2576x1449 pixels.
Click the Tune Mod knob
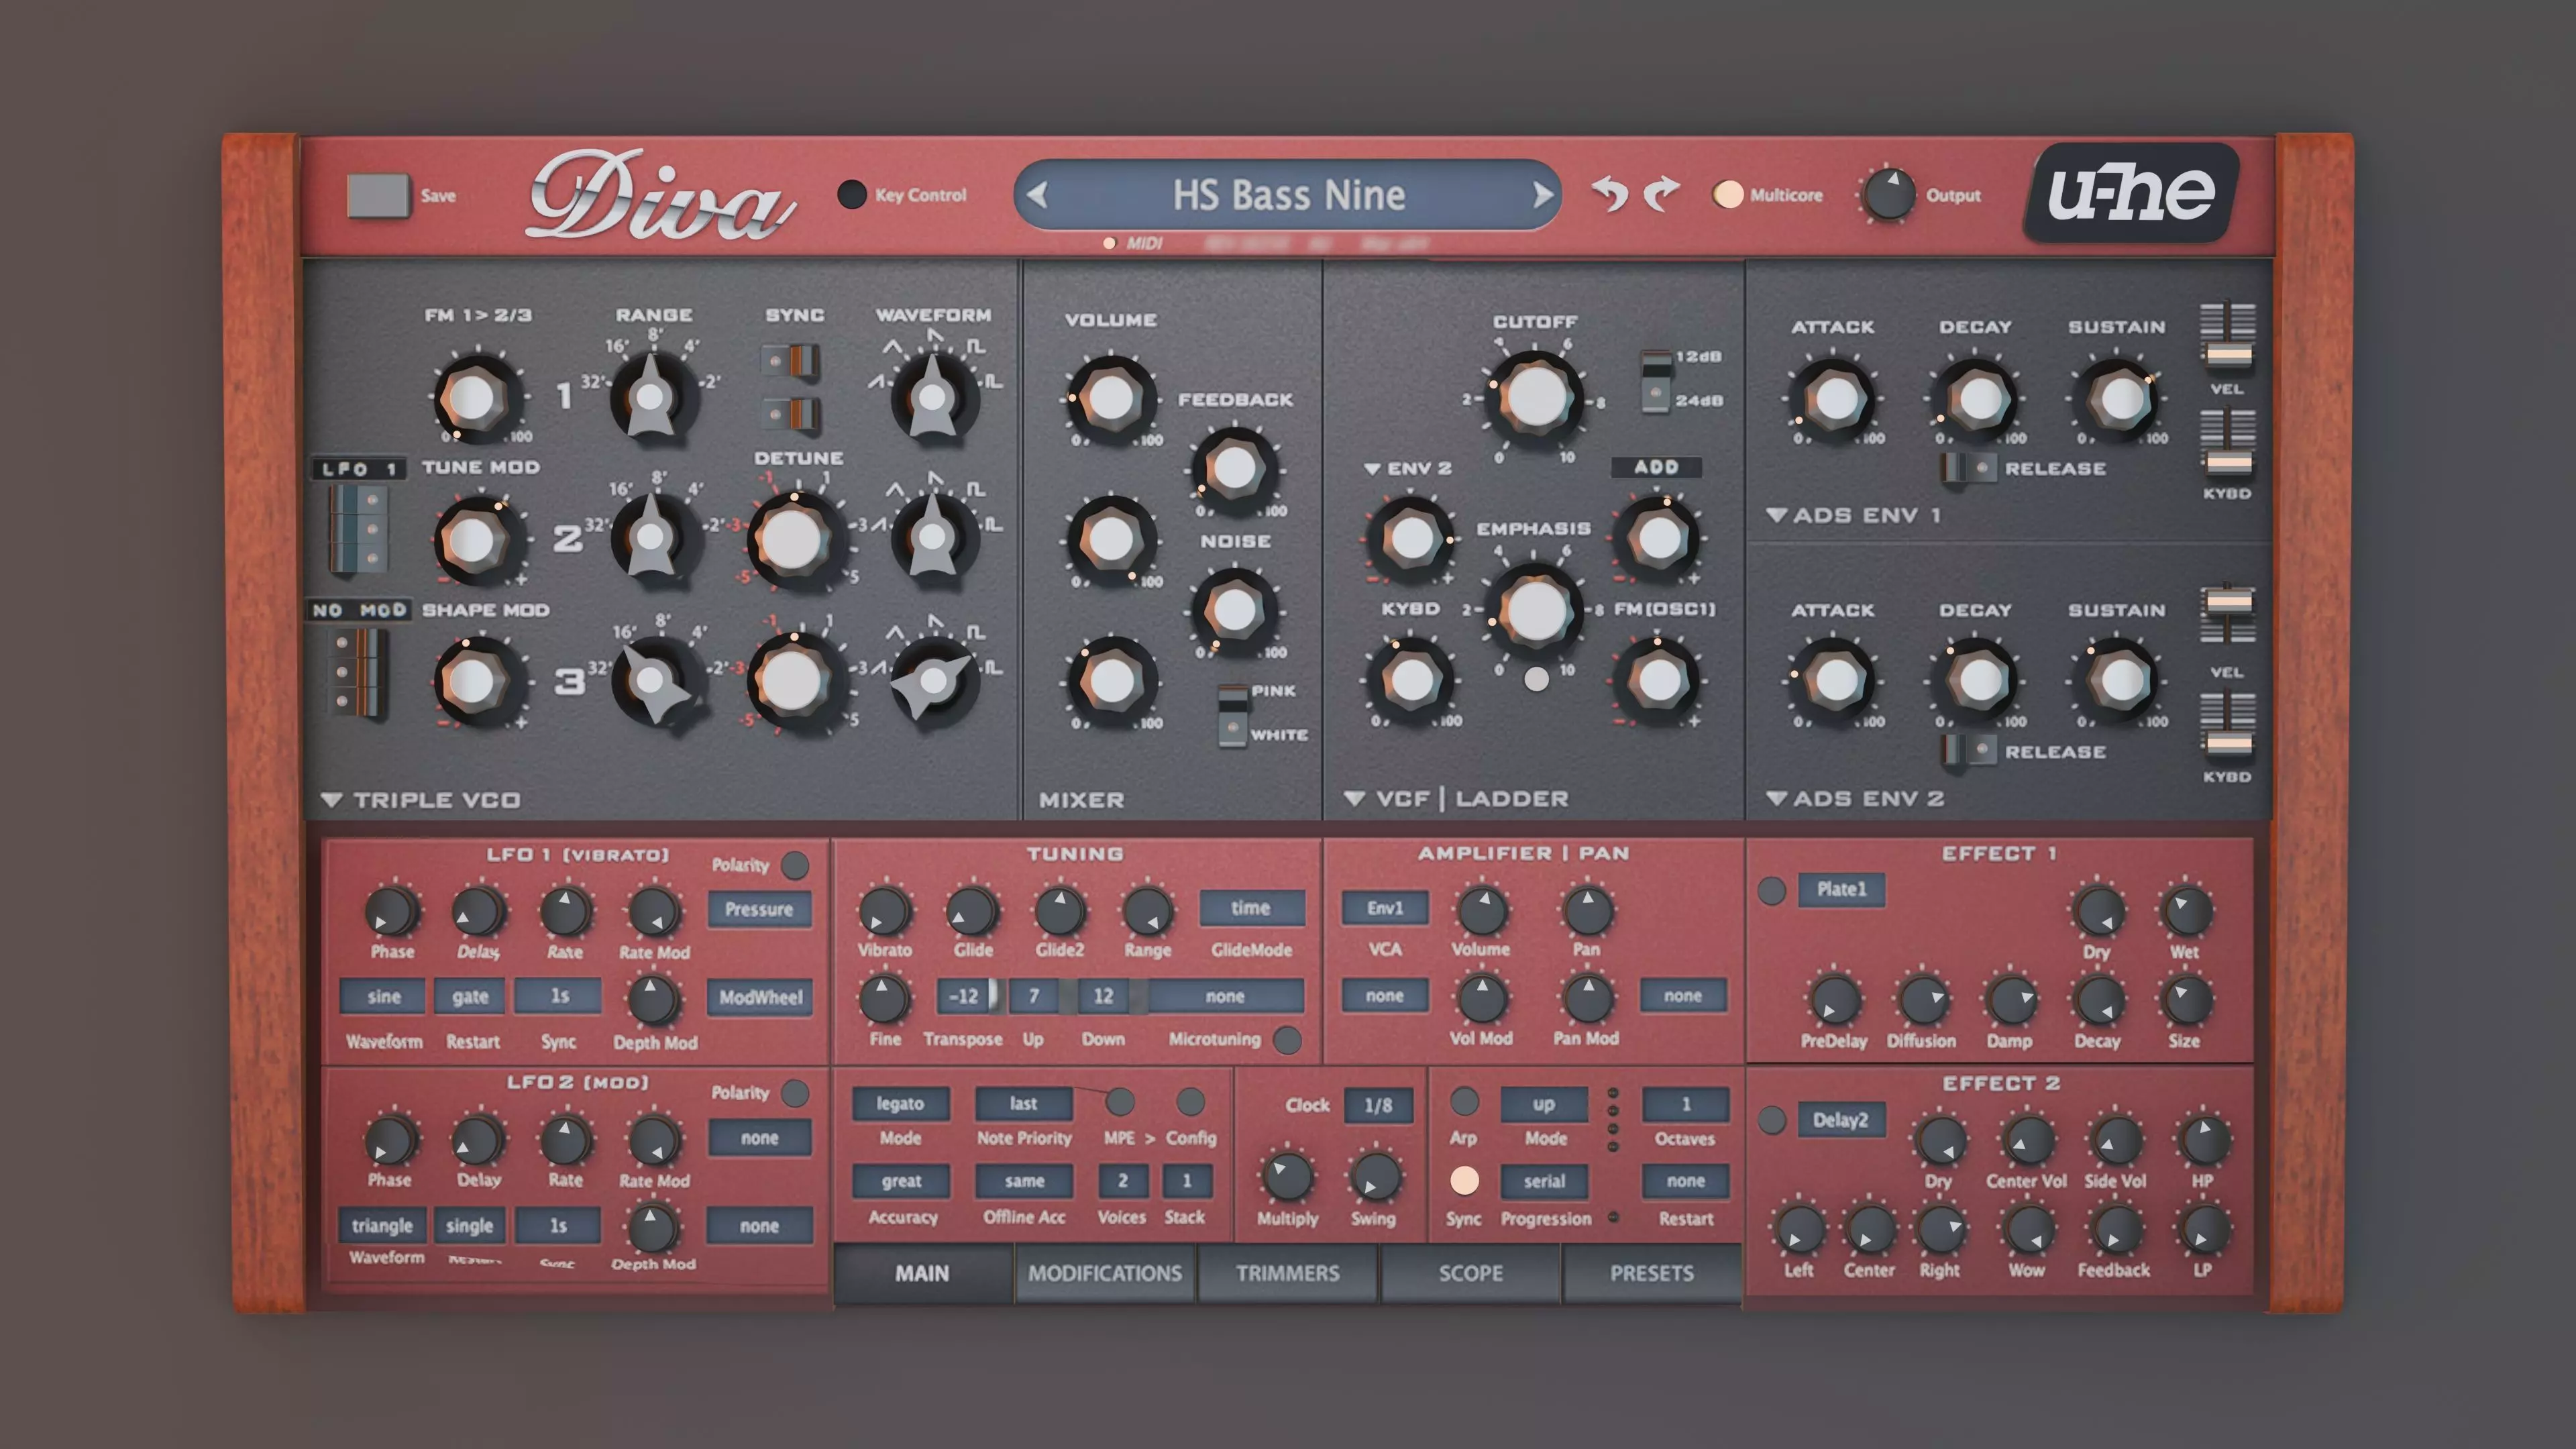tap(473, 541)
